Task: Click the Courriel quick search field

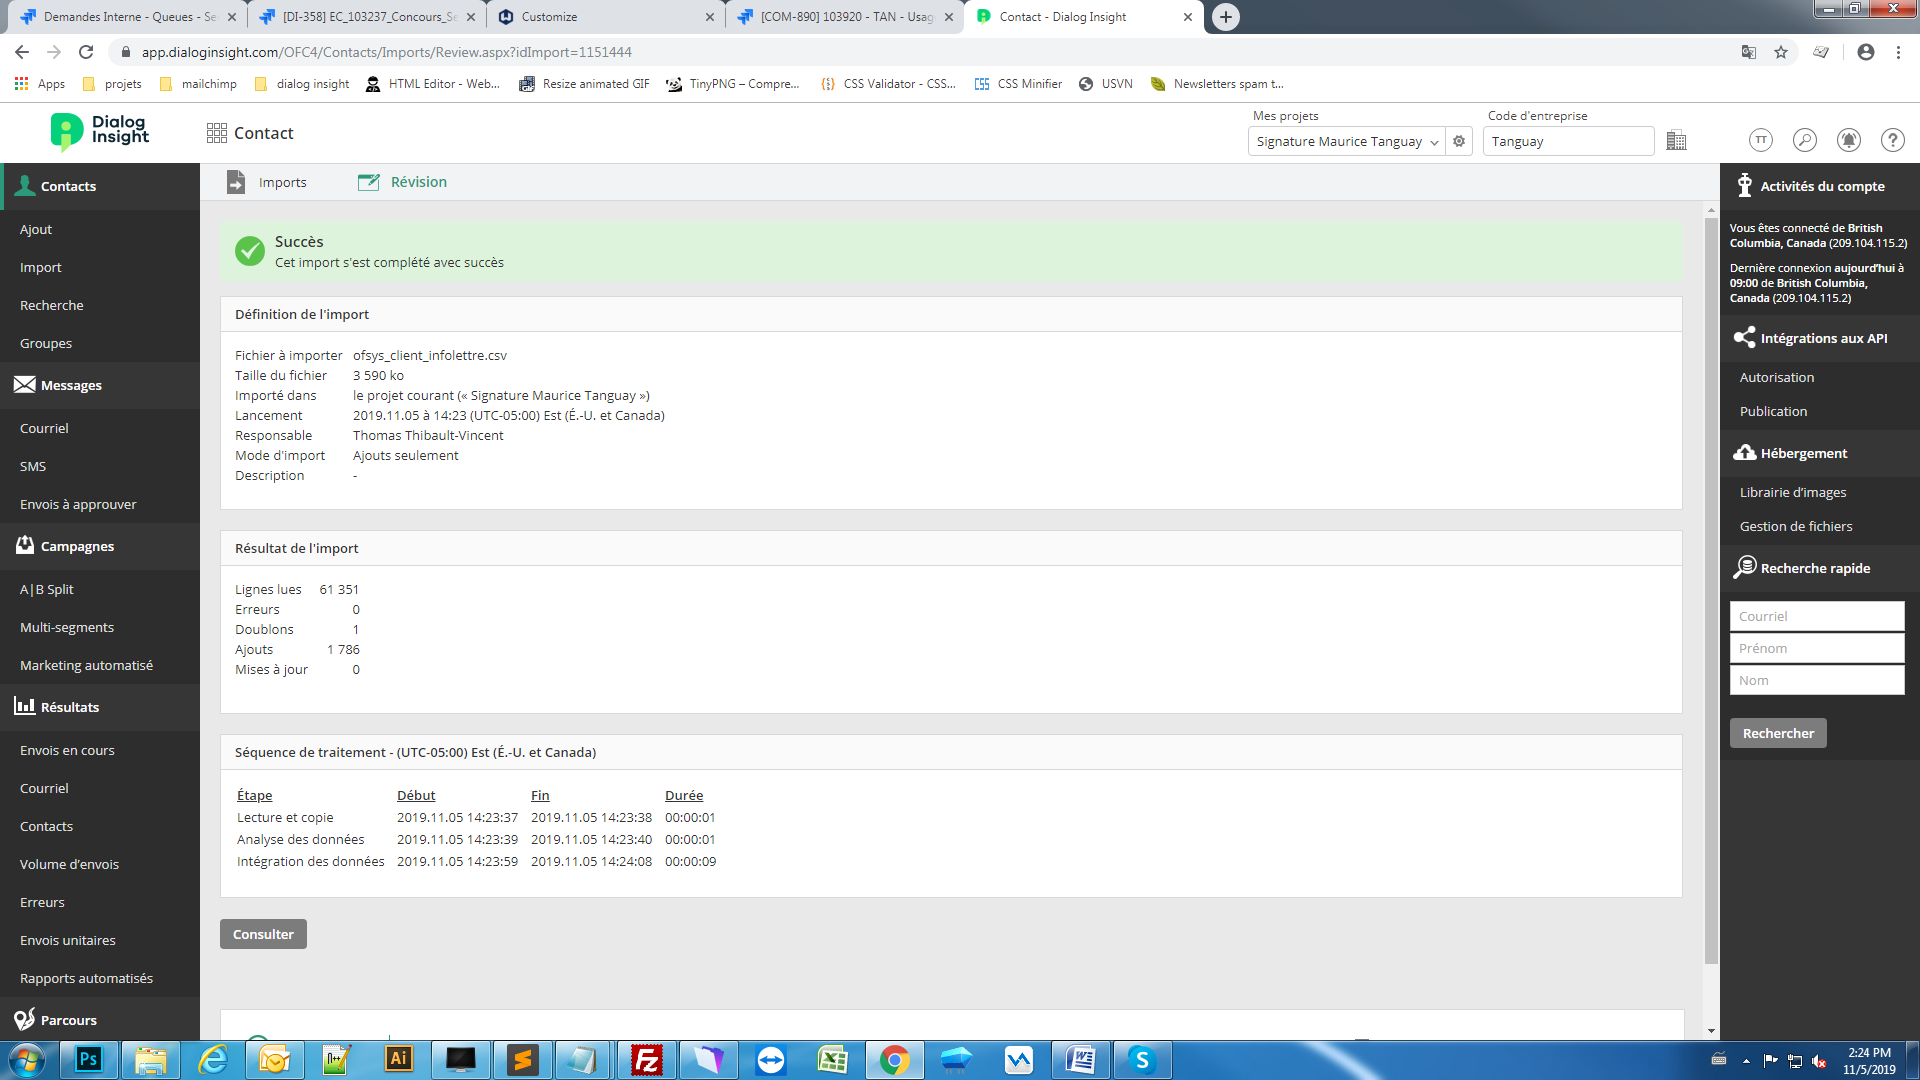Action: 1816,616
